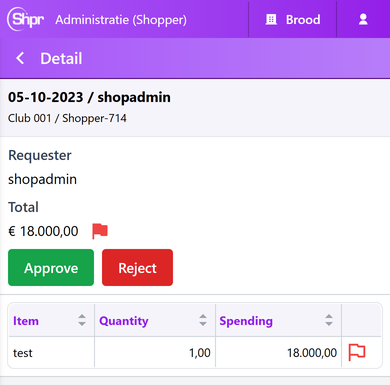Open the Brood organization menu

293,20
